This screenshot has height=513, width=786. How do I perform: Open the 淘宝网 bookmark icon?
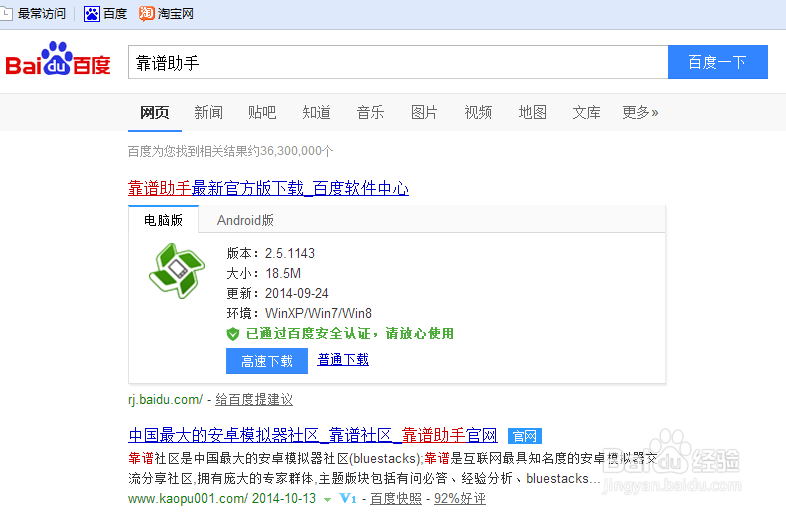[146, 14]
